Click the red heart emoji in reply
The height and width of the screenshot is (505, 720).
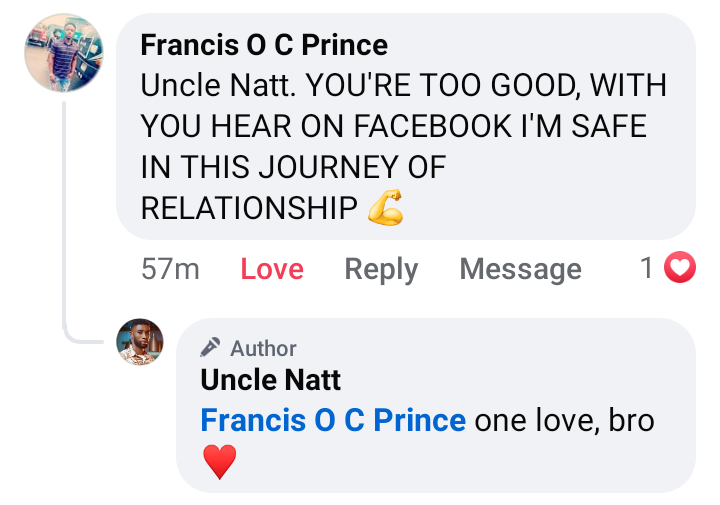coord(219,462)
